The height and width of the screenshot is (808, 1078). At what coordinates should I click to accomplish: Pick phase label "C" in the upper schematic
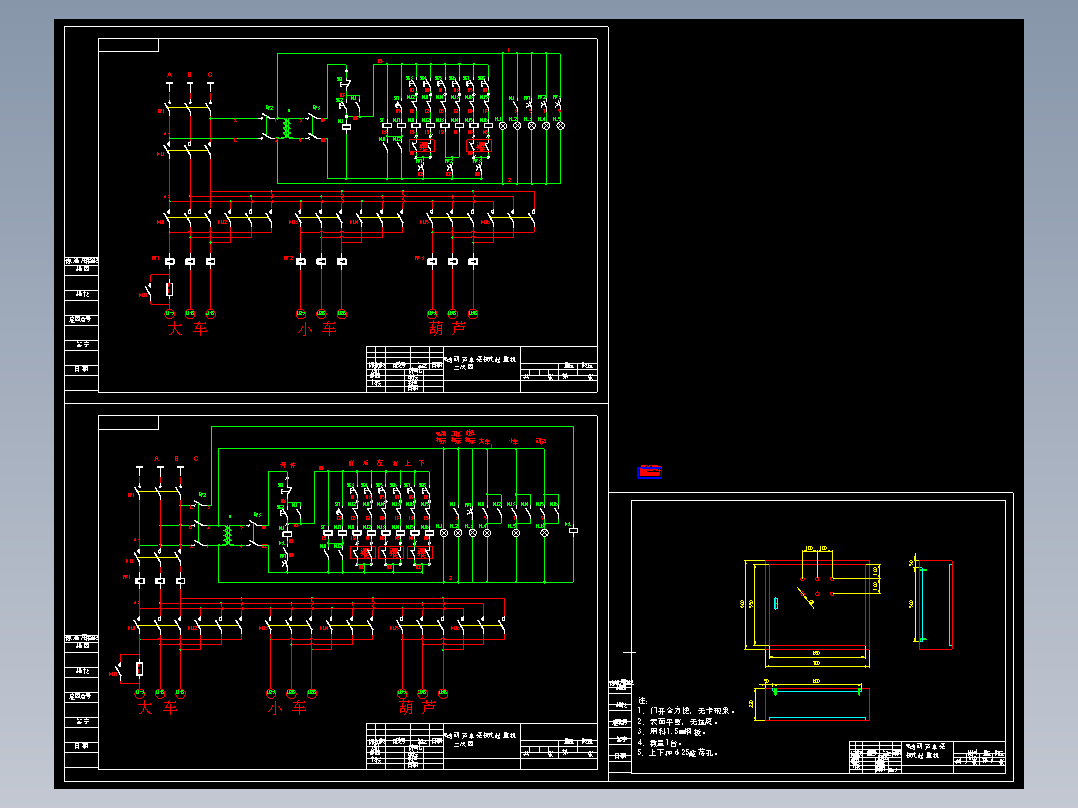(210, 75)
